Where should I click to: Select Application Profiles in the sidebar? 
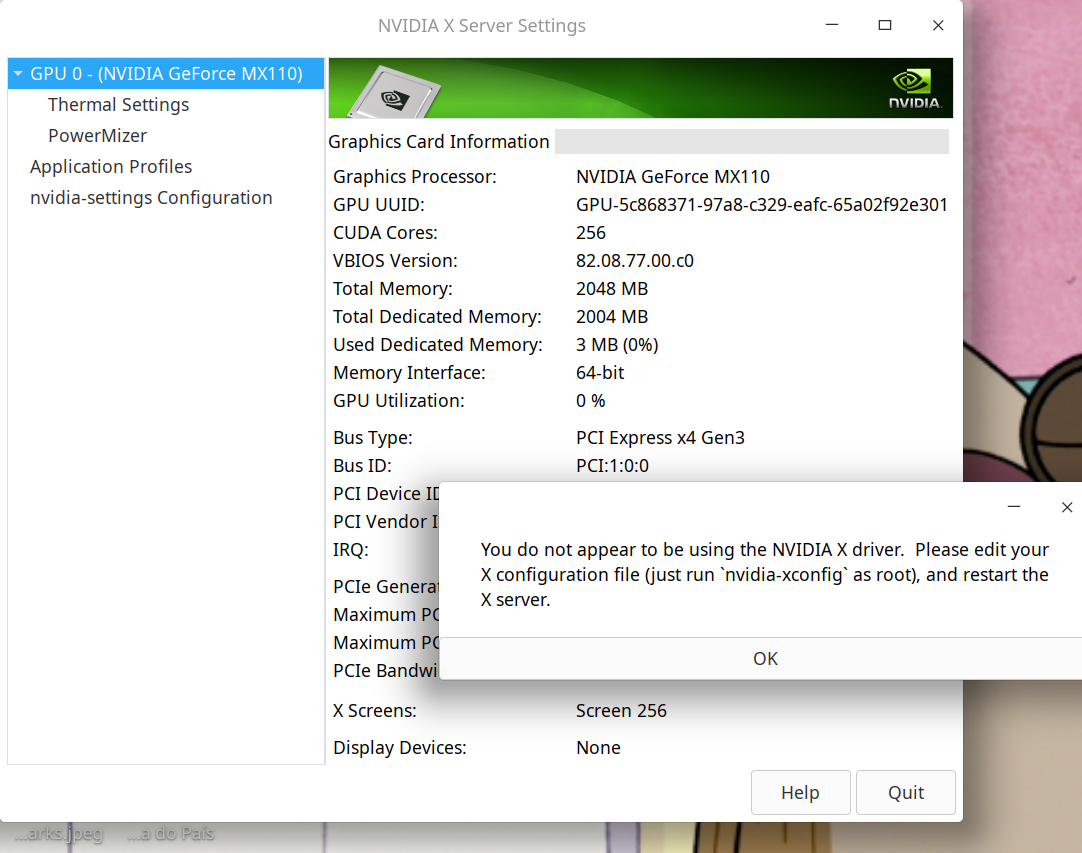(x=110, y=166)
